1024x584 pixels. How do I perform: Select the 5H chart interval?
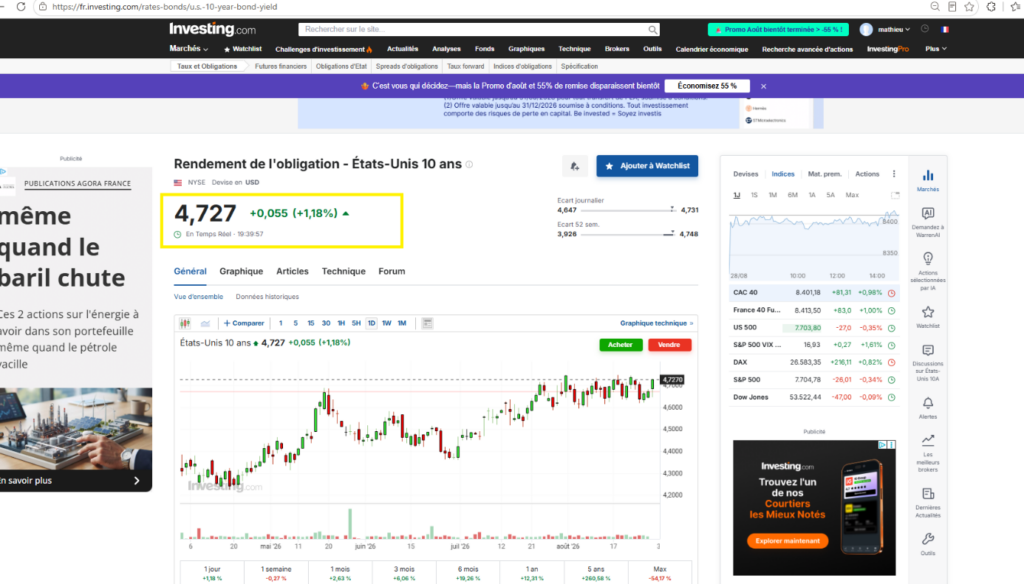coord(356,323)
